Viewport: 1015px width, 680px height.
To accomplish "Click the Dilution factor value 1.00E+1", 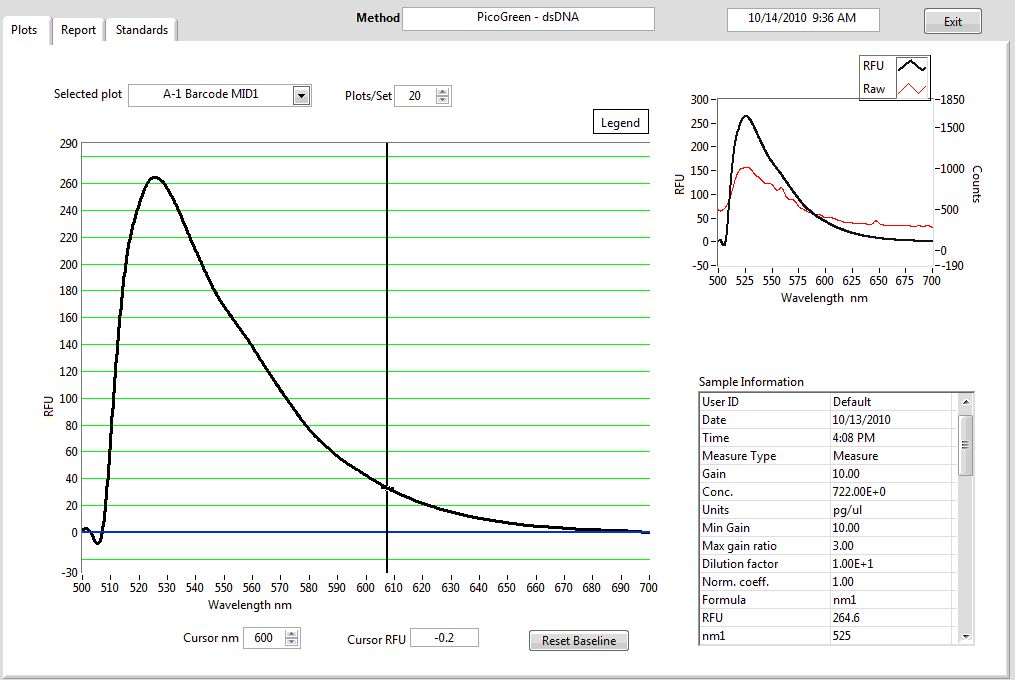I will [853, 564].
